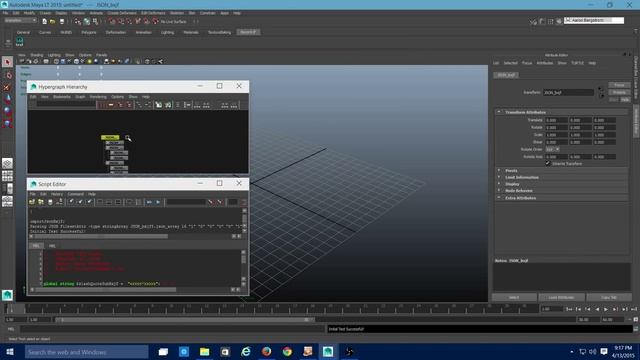Viewport: 640px width, 360px height.
Task: Pick the Paint selection tool in the toolbox
Action: click(7, 87)
